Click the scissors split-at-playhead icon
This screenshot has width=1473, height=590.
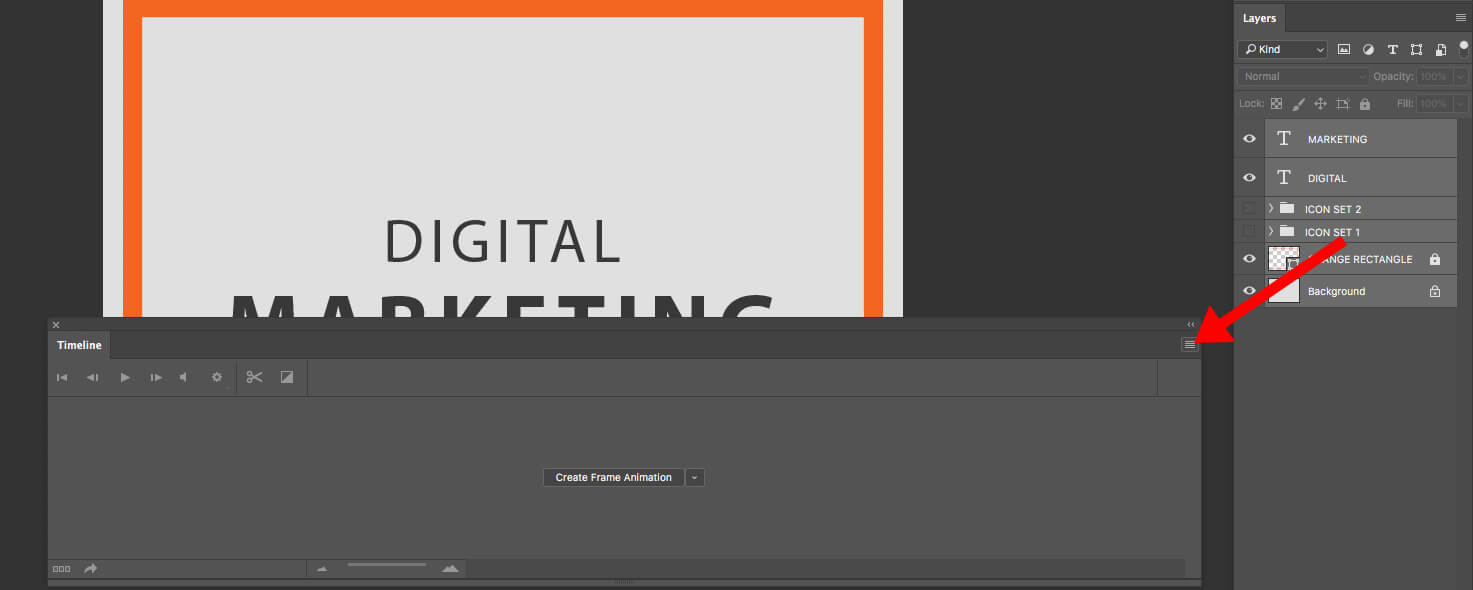pos(254,377)
